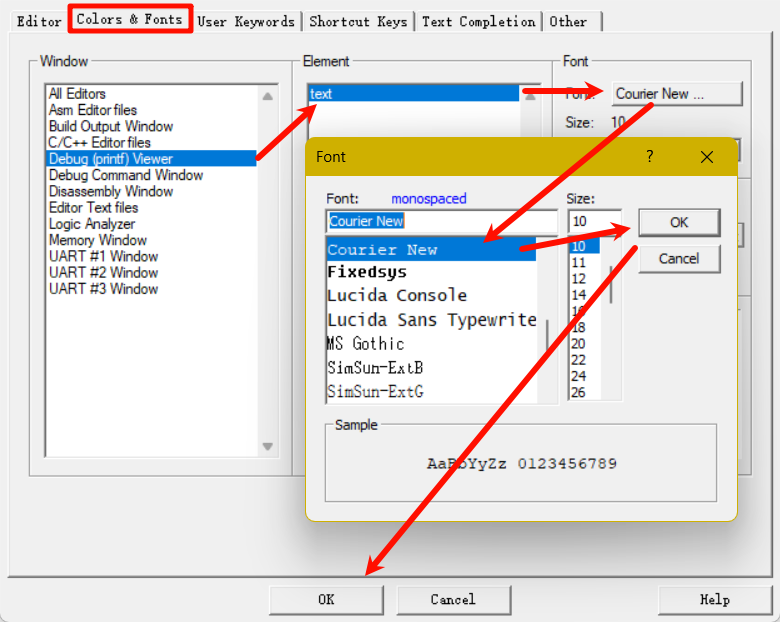The image size is (780, 622).
Task: Click OK at bottom of configuration dialog
Action: [x=326, y=600]
